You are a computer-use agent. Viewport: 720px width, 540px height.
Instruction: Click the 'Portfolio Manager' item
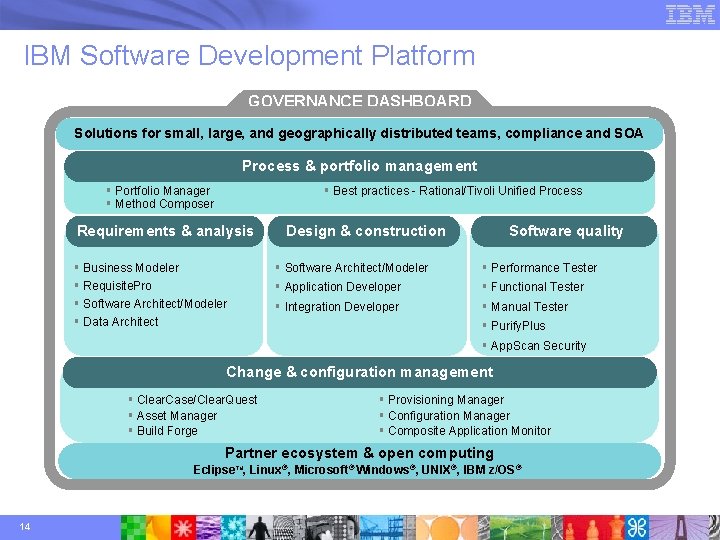[x=162, y=190]
